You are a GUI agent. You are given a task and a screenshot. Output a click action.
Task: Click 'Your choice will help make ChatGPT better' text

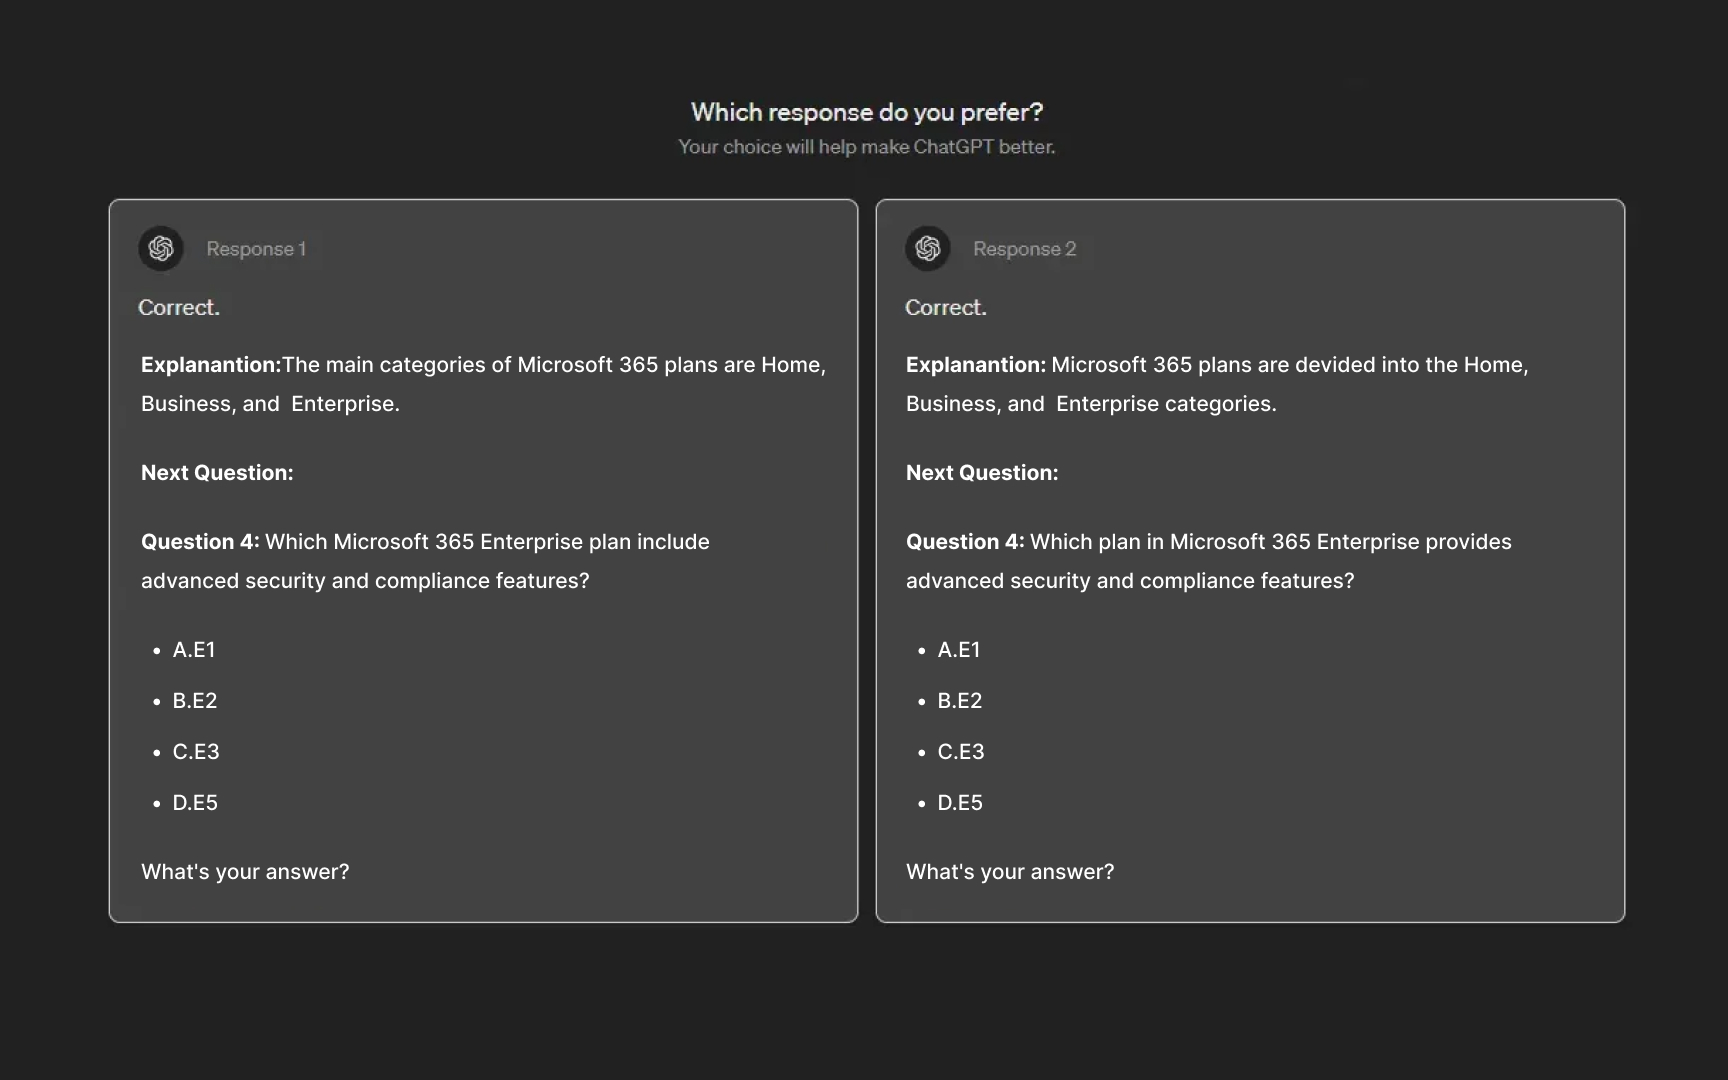866,147
